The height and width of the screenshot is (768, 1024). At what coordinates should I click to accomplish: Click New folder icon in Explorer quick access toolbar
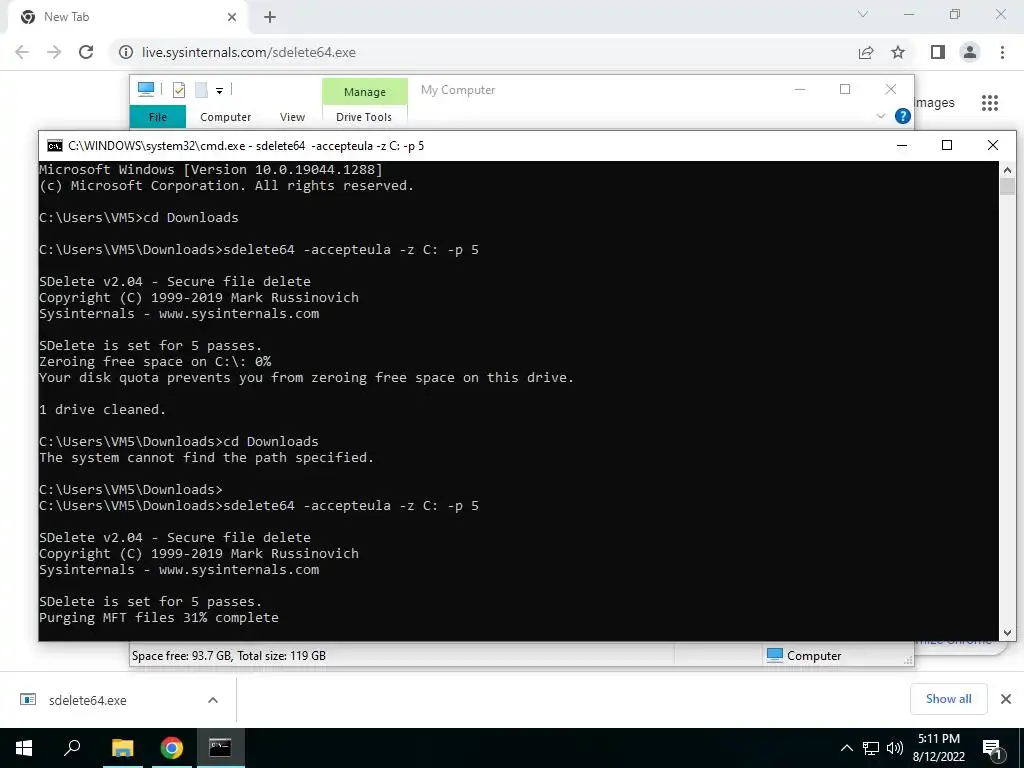[201, 90]
